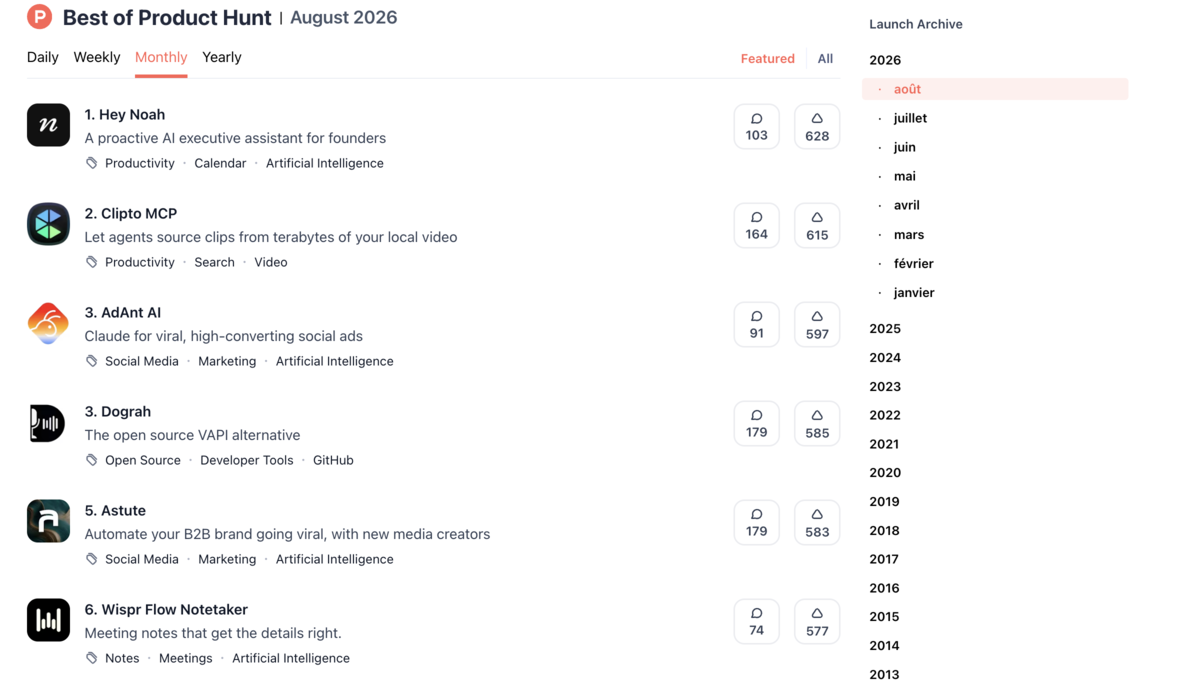Viewport: 1200px width, 685px height.
Task: Select juillet in the Launch Archive
Action: (910, 118)
